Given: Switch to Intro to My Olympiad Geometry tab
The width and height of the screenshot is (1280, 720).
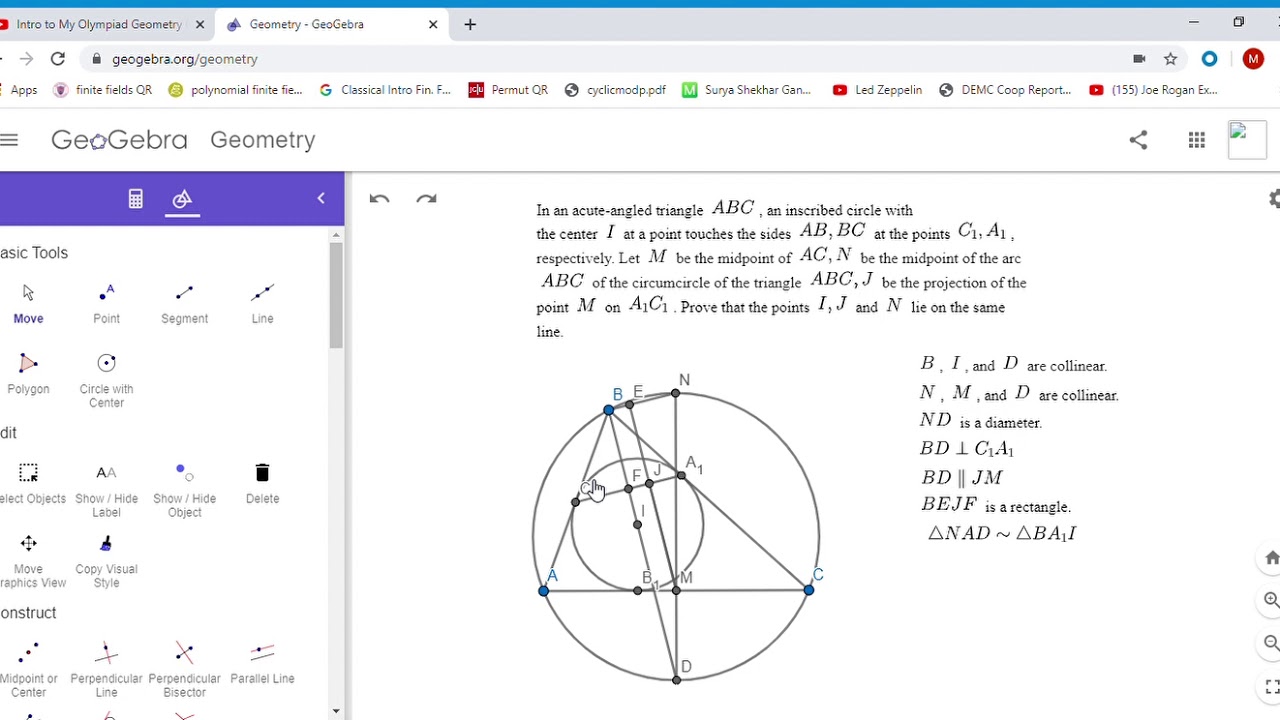Looking at the screenshot, I should [x=98, y=24].
